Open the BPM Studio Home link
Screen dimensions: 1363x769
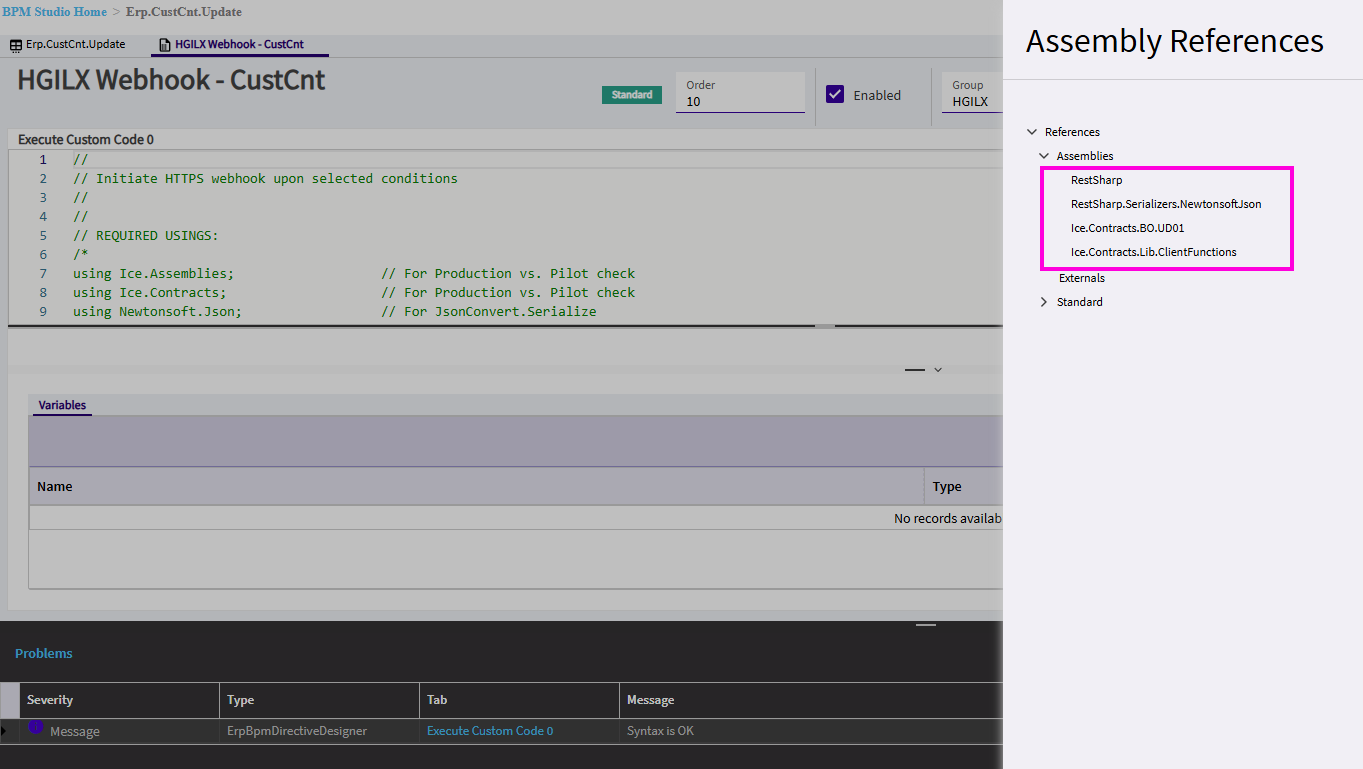pyautogui.click(x=54, y=12)
